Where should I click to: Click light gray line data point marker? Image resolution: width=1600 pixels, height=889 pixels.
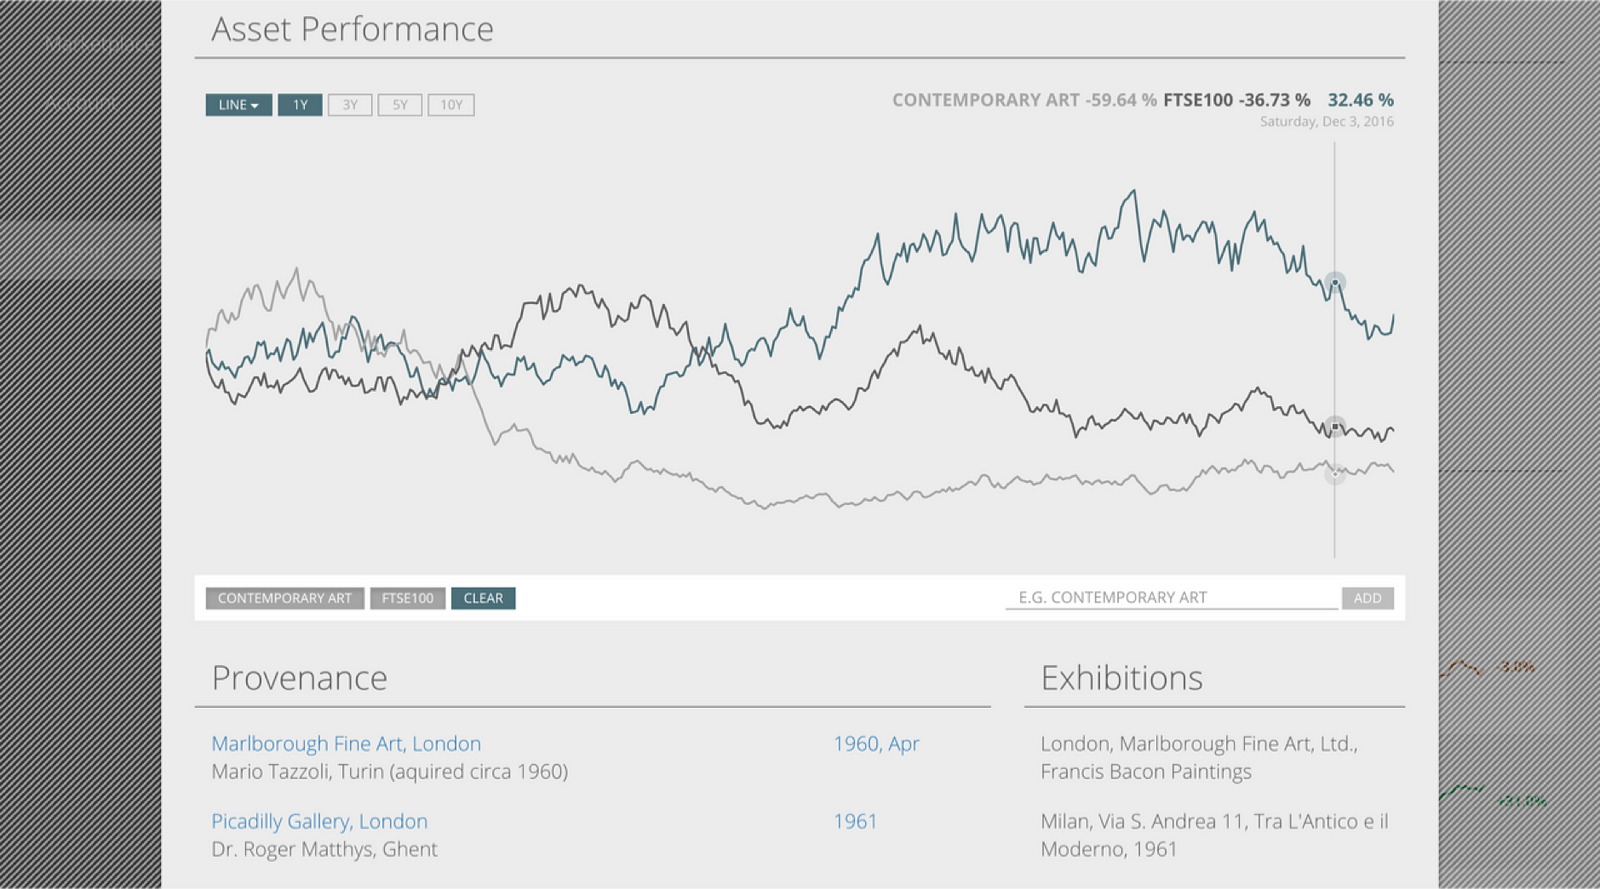click(x=1335, y=473)
